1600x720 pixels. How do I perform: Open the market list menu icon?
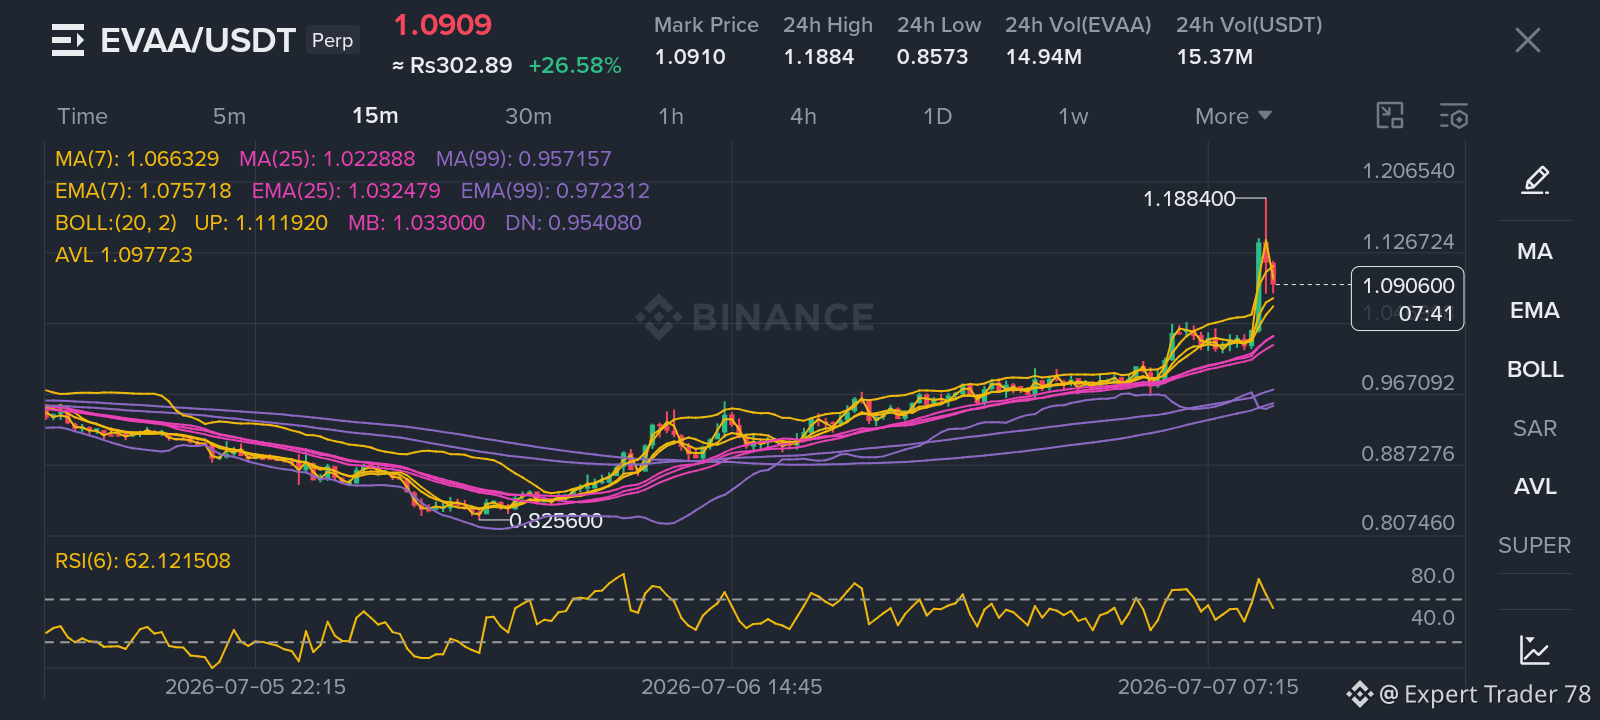click(x=68, y=40)
